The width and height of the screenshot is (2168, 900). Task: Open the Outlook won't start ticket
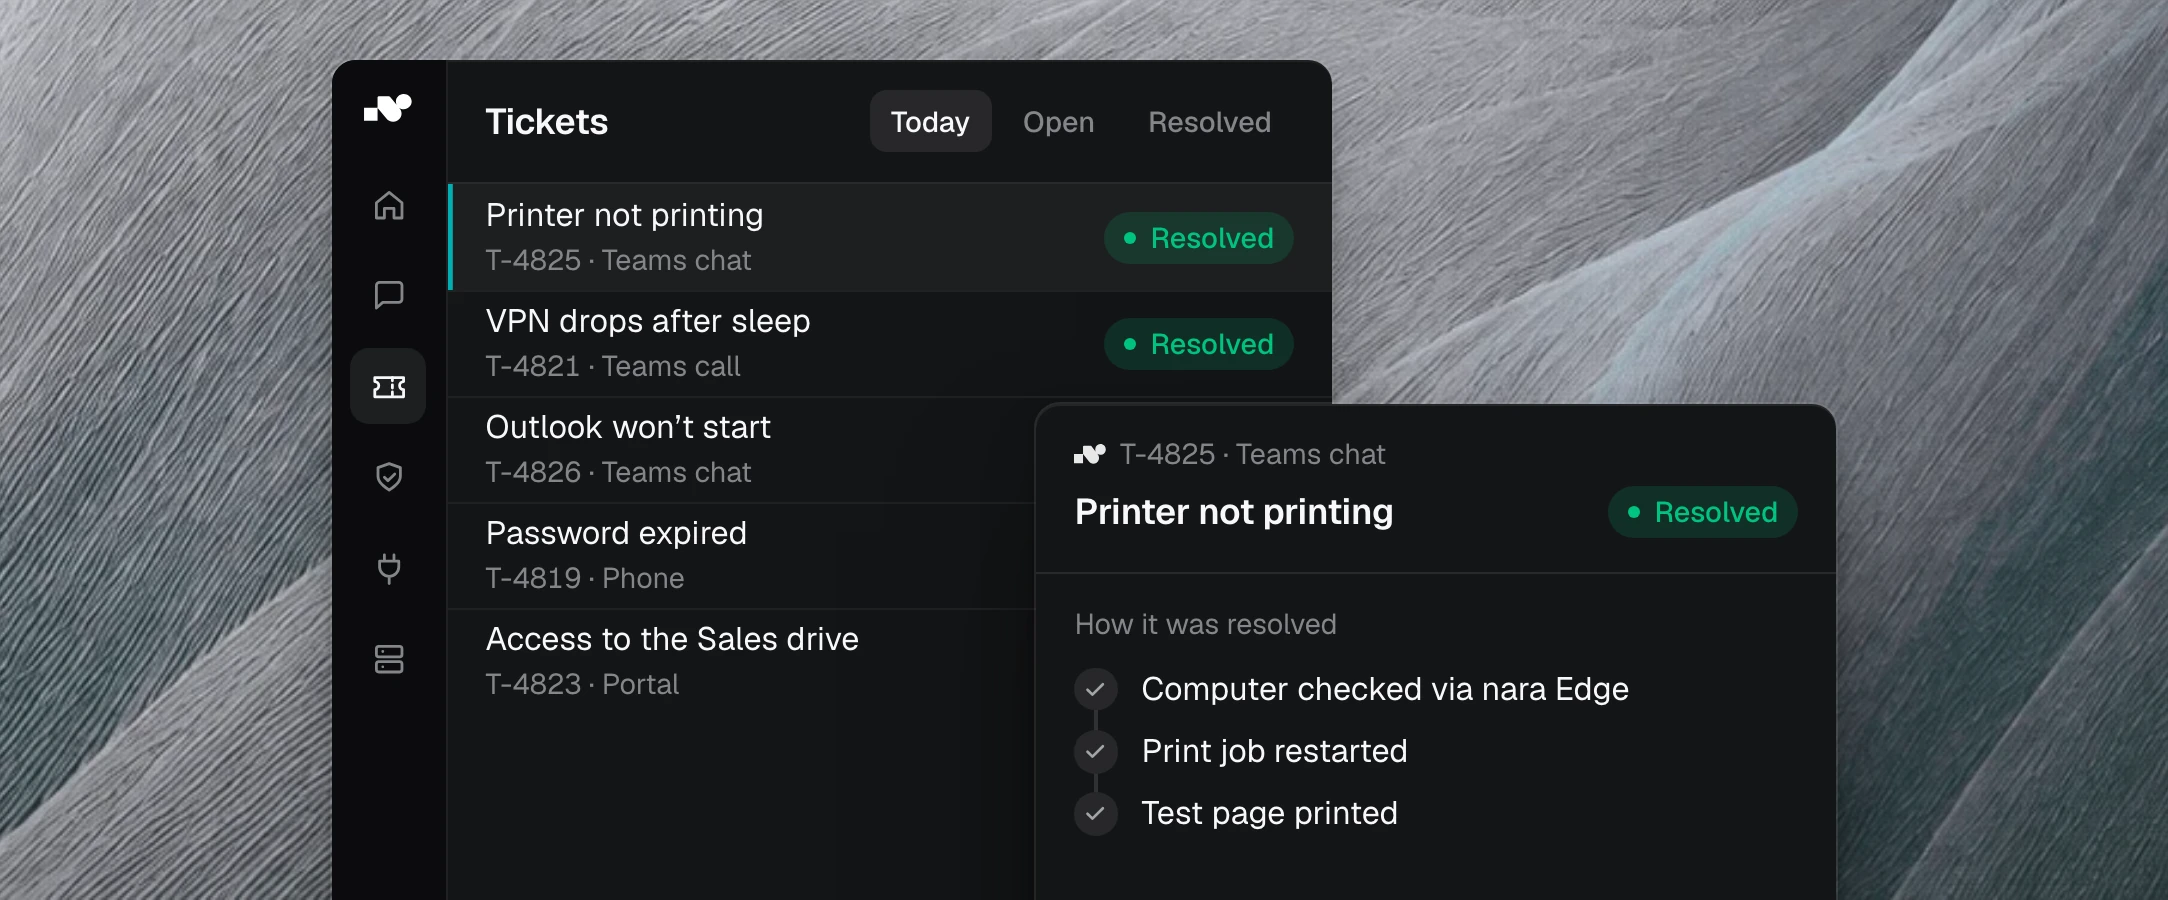[741, 450]
